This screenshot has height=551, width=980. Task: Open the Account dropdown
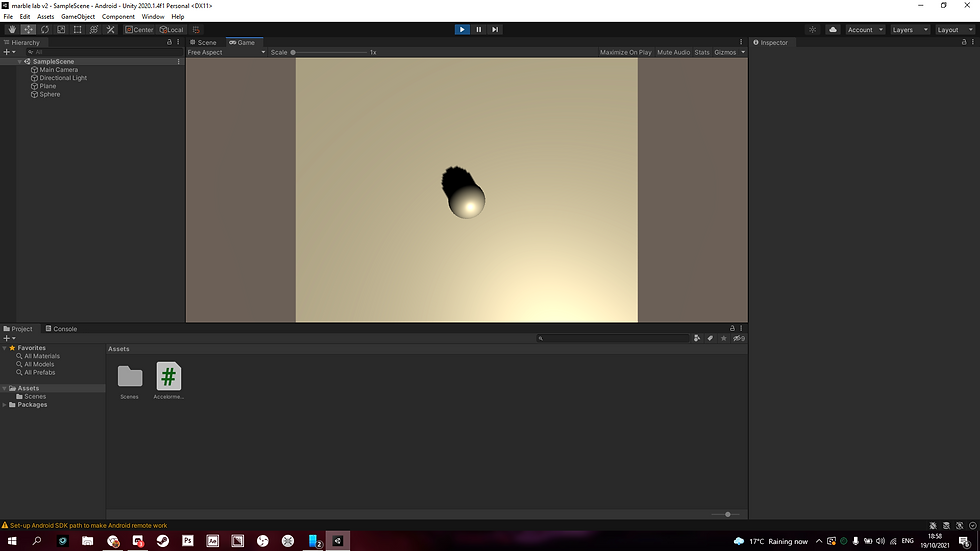(x=865, y=29)
